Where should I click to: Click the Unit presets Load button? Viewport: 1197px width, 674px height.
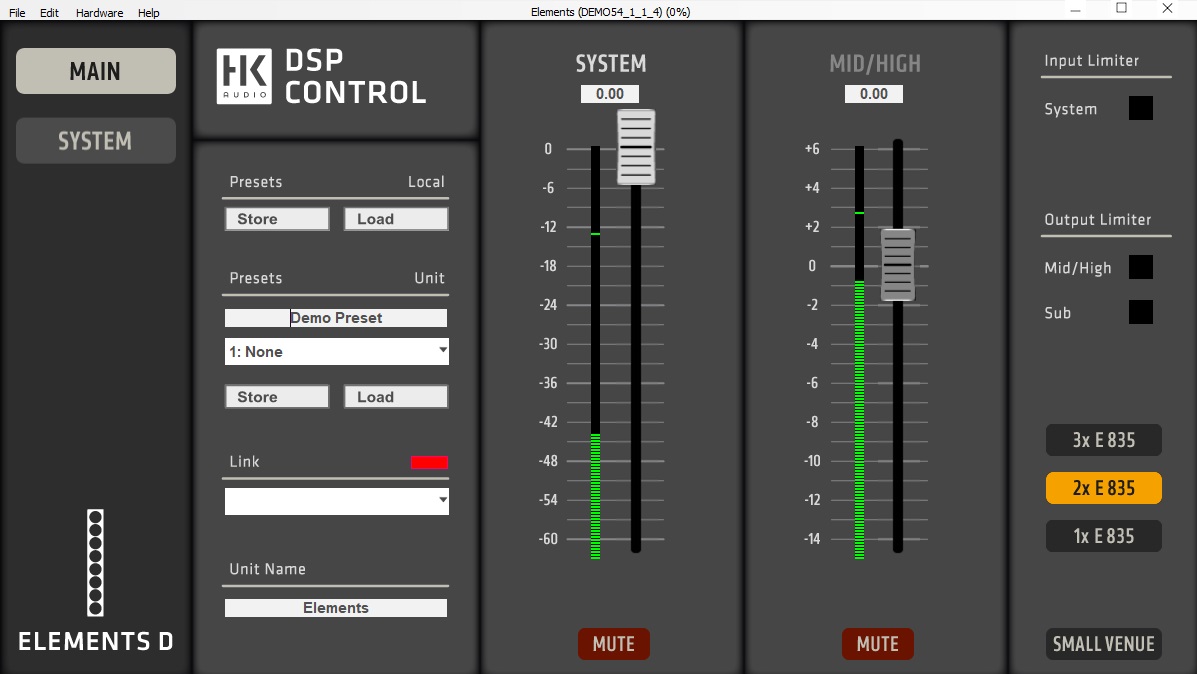click(396, 397)
